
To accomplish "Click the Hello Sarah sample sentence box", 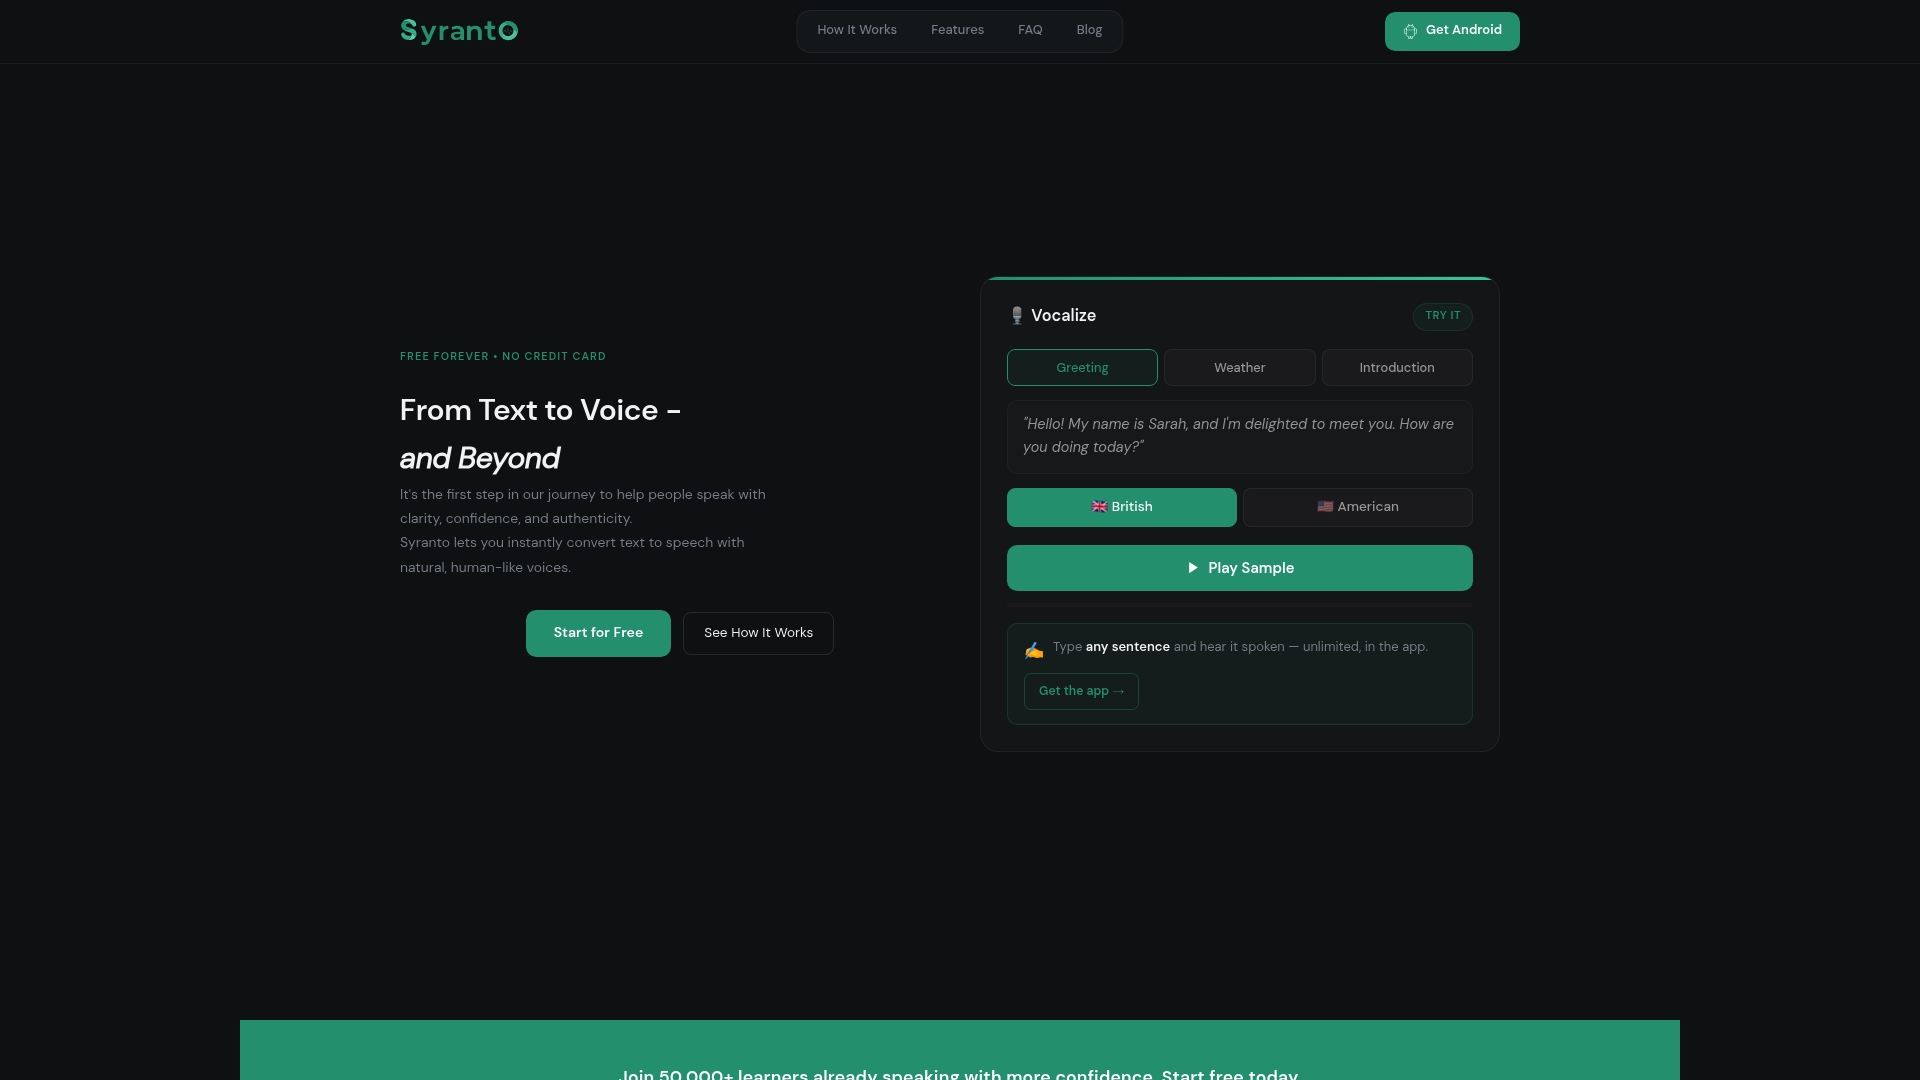I will (1240, 437).
